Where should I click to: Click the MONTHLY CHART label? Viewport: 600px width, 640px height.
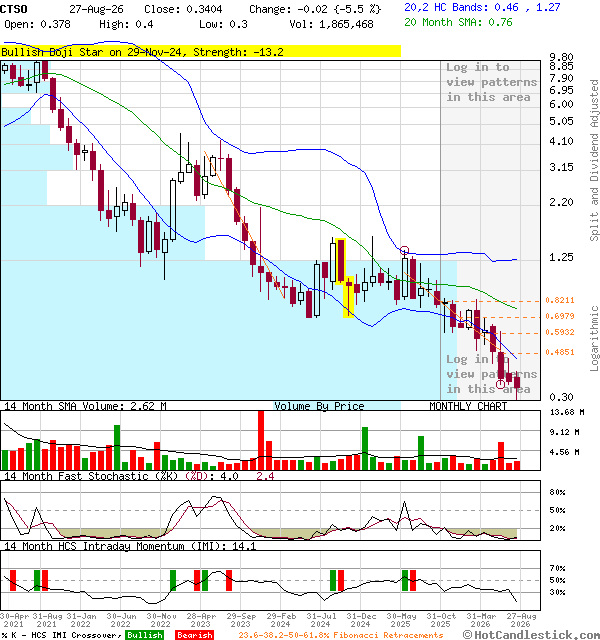pyautogui.click(x=468, y=406)
